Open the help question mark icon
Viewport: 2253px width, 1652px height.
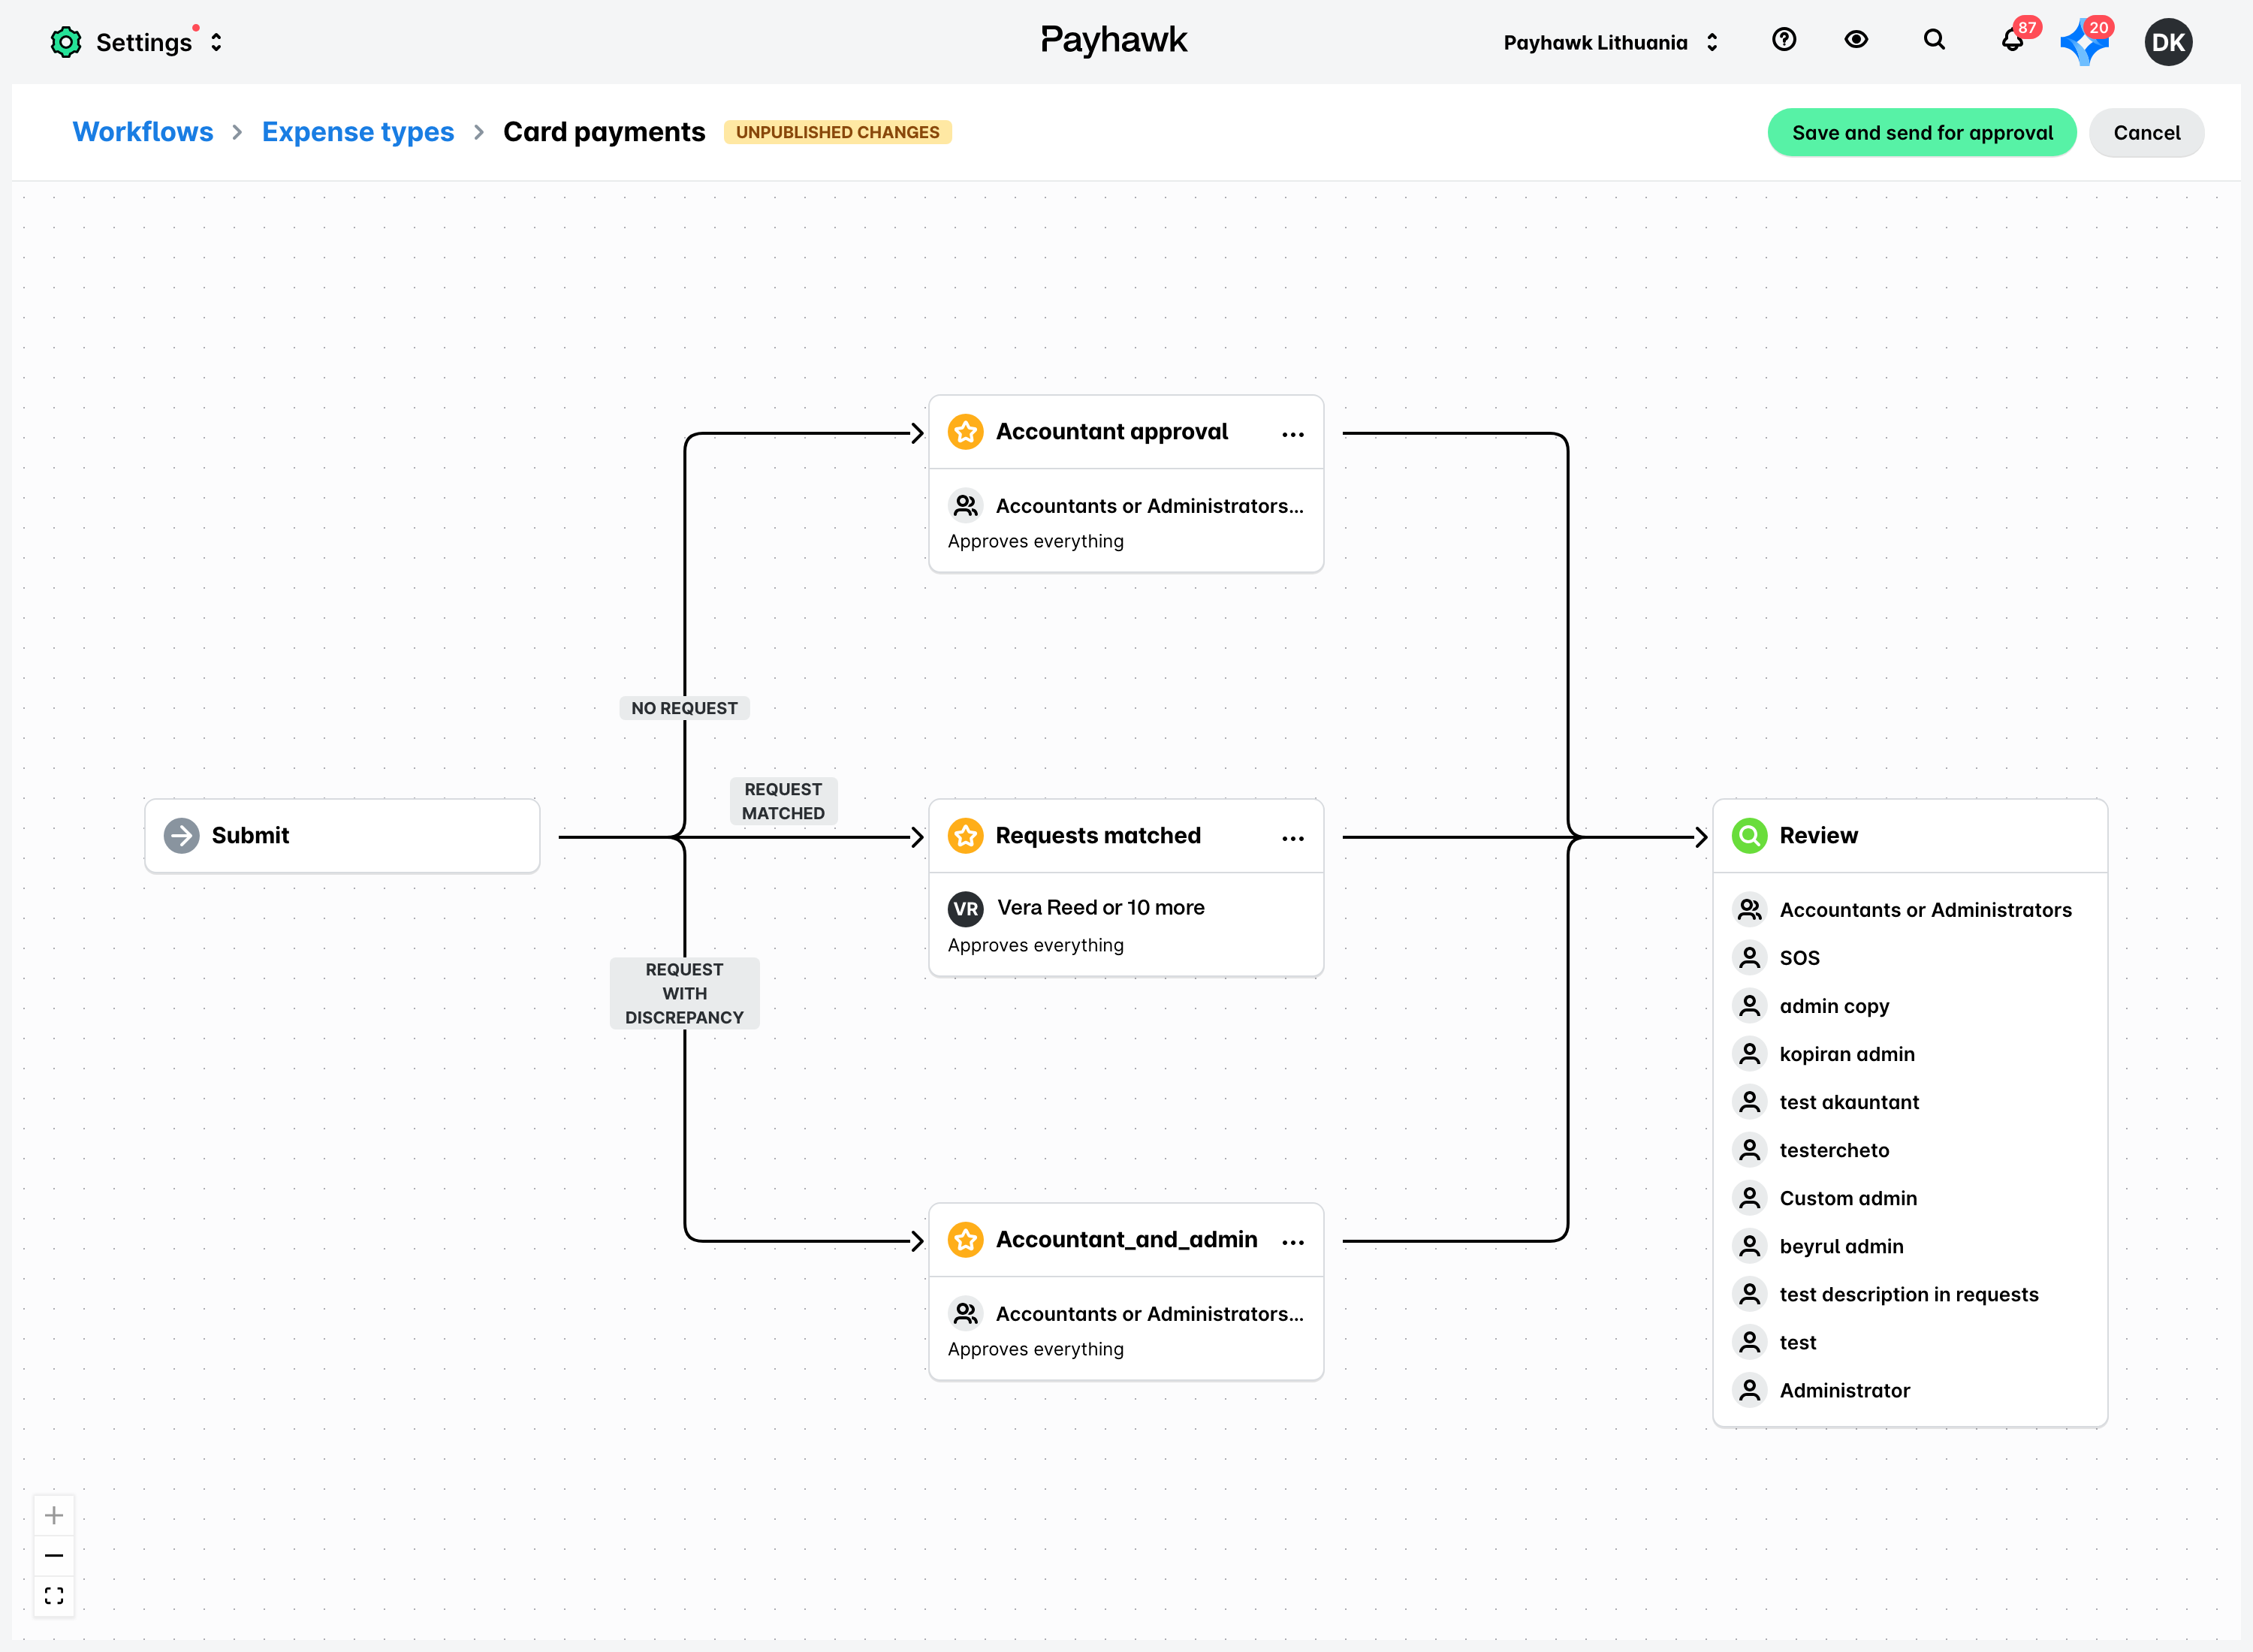tap(1783, 40)
